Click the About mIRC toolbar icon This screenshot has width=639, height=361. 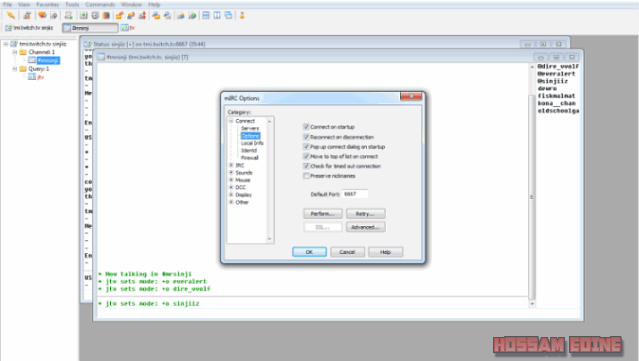(242, 15)
